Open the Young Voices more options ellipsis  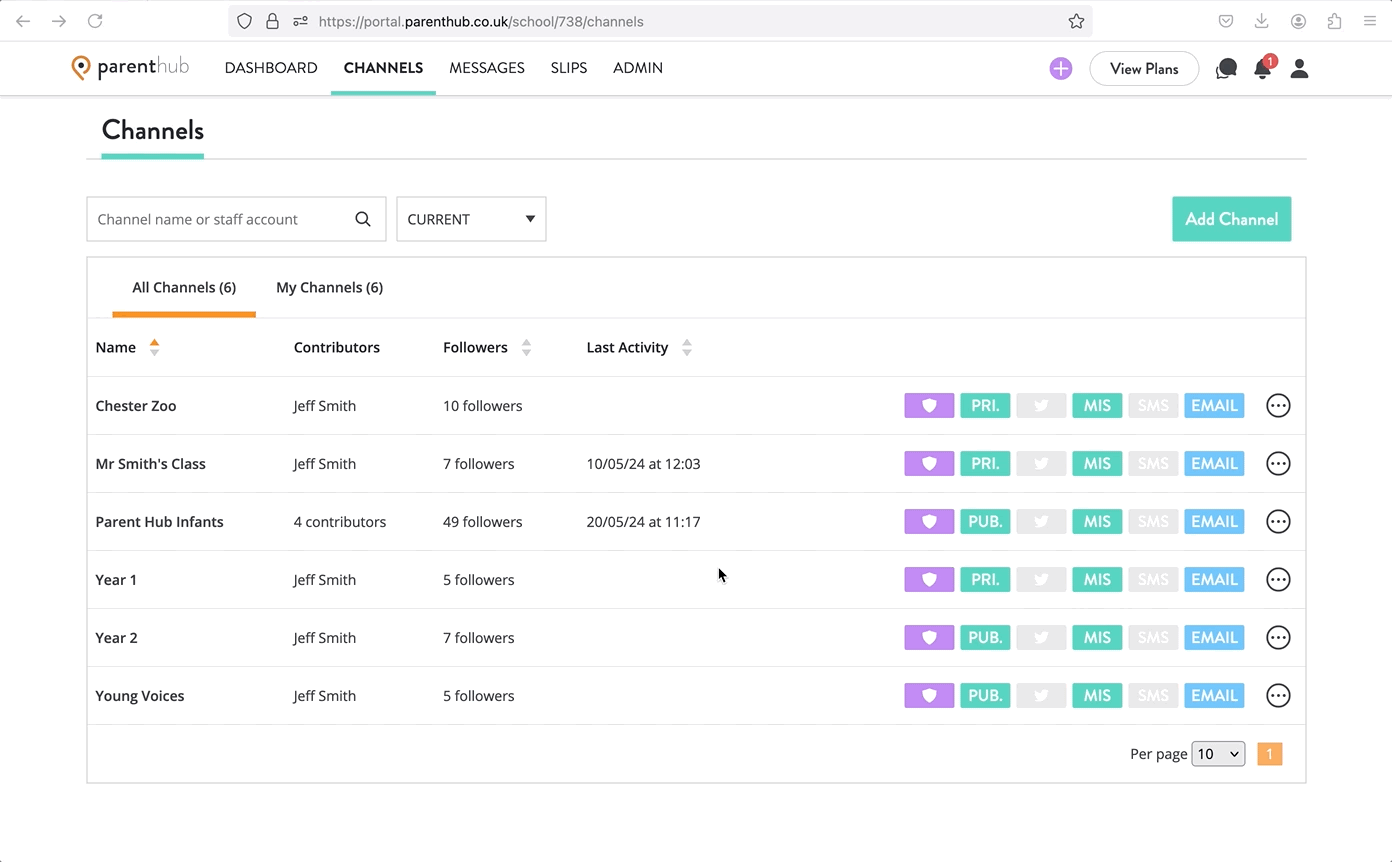click(1278, 696)
